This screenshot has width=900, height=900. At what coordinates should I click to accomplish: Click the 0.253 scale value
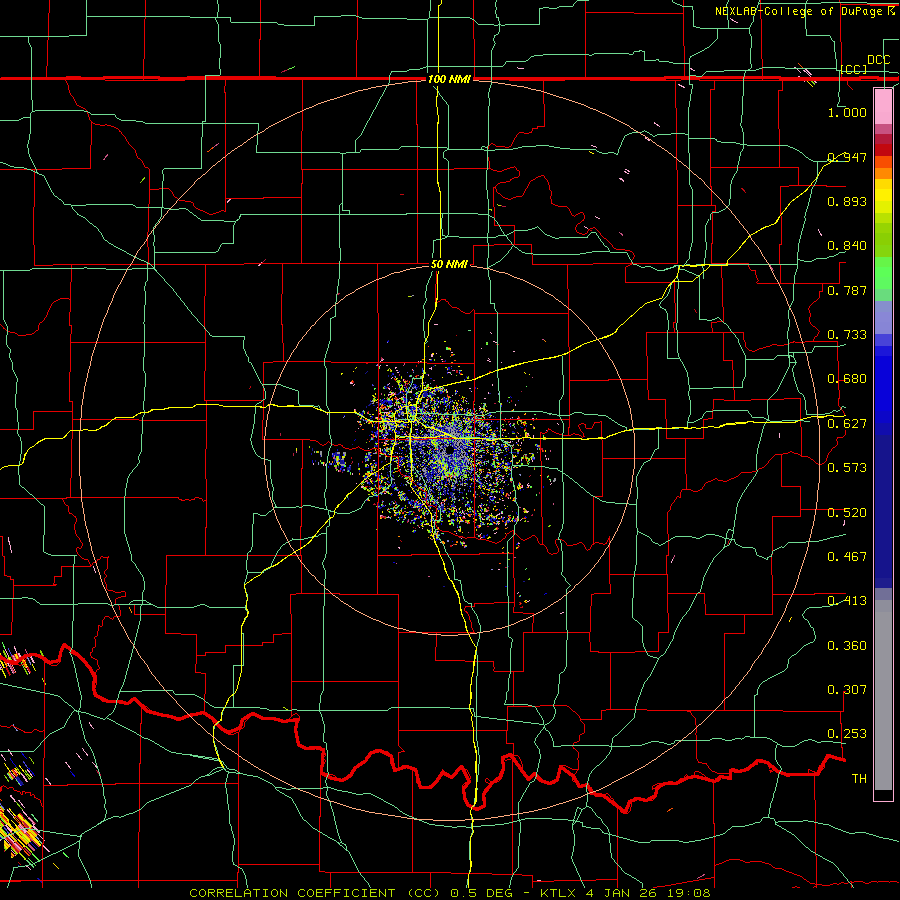[847, 734]
